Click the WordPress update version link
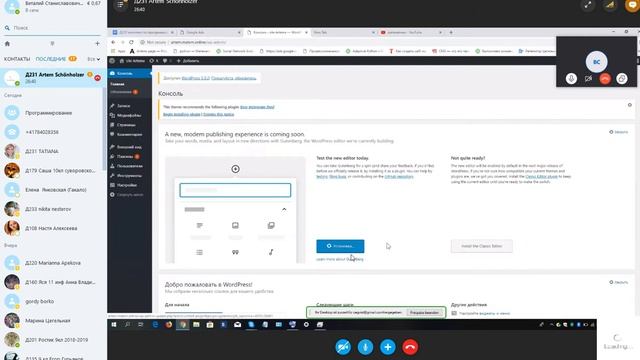 (196, 78)
